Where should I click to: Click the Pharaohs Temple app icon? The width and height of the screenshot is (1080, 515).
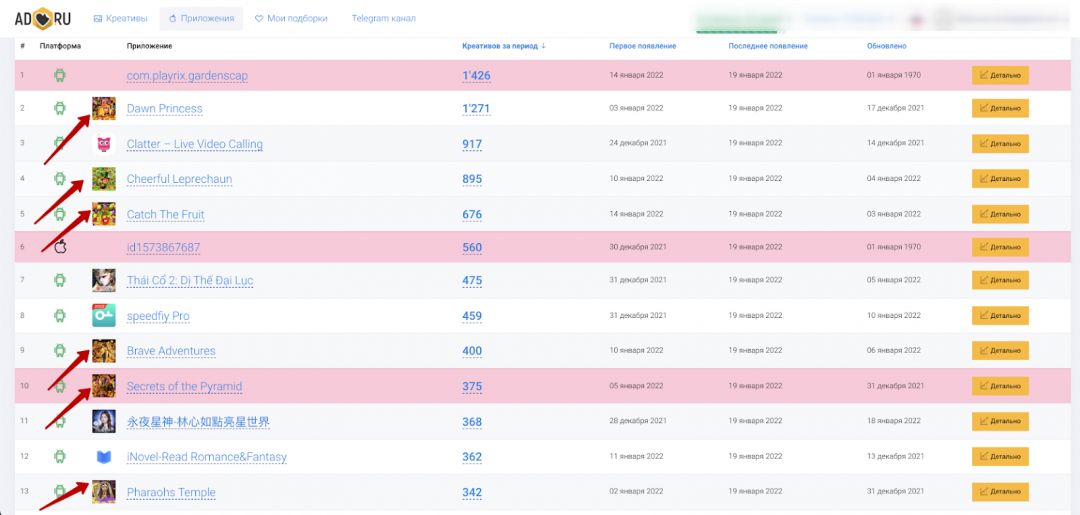tap(104, 492)
